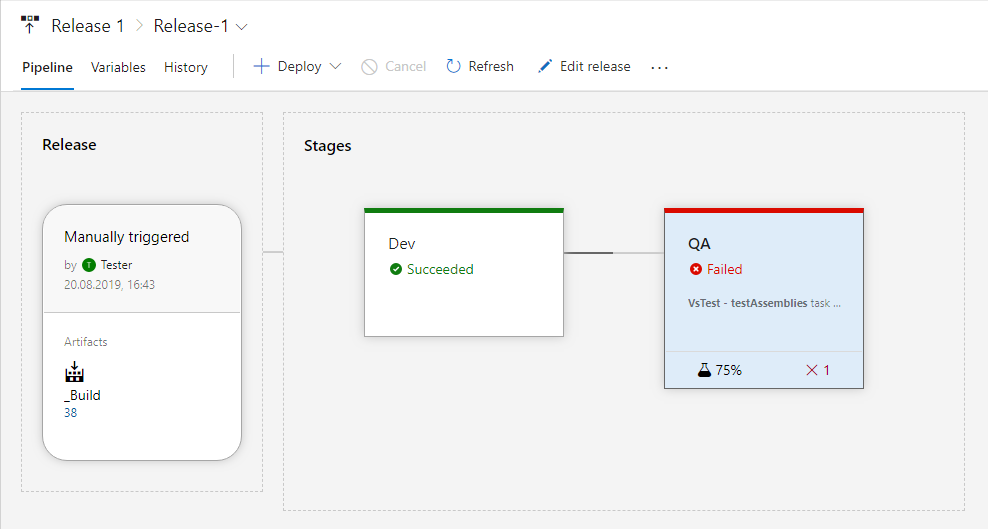Click the pencil icon for Edit release
The width and height of the screenshot is (988, 529).
(x=545, y=67)
